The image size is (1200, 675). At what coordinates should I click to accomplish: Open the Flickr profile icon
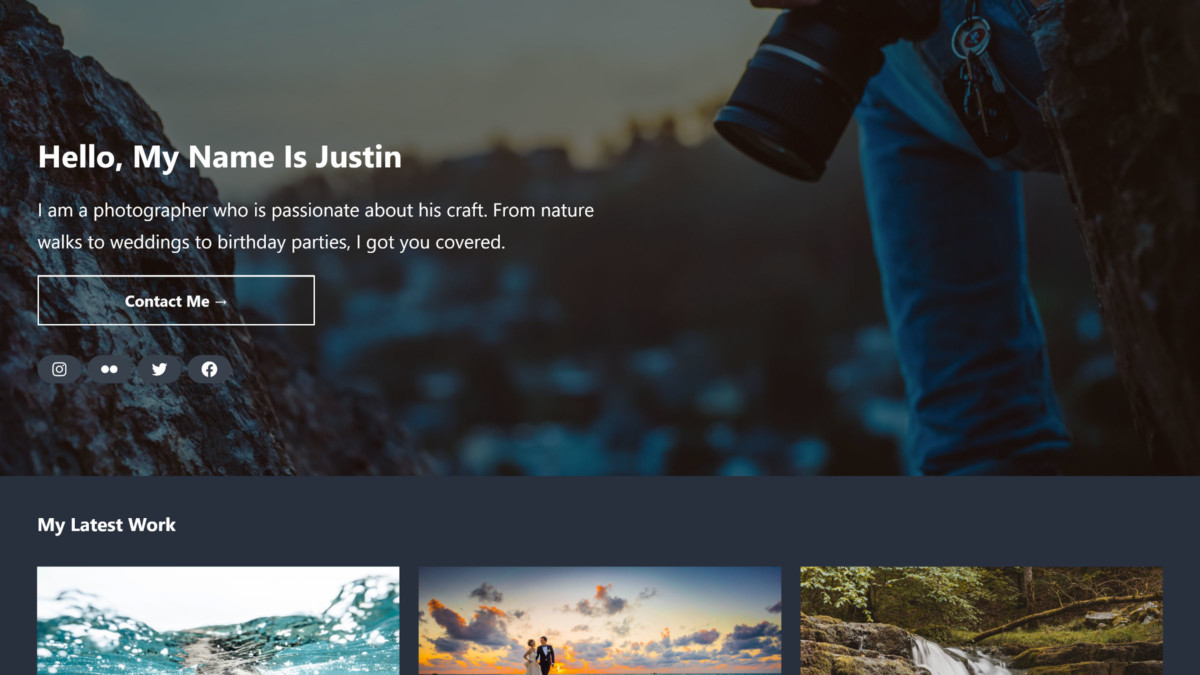coord(109,369)
